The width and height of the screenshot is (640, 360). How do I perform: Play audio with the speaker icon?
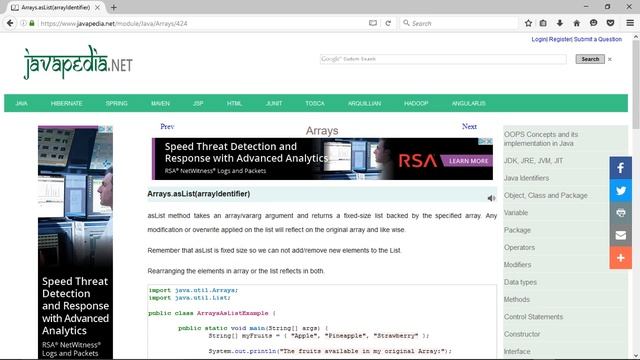(x=491, y=198)
